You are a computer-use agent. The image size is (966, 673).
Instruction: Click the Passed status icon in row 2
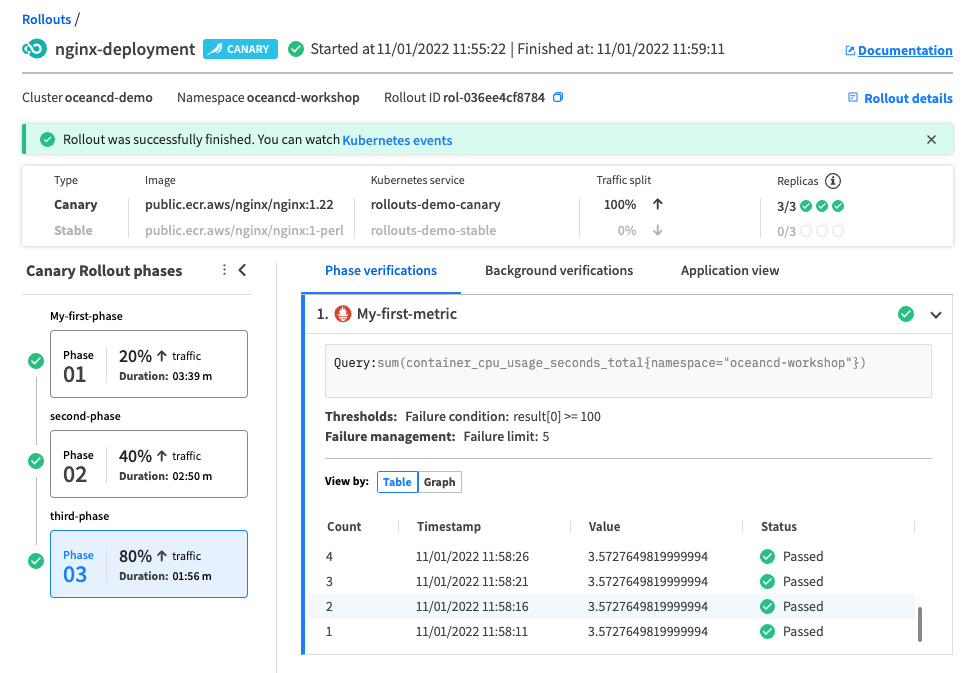[x=768, y=606]
